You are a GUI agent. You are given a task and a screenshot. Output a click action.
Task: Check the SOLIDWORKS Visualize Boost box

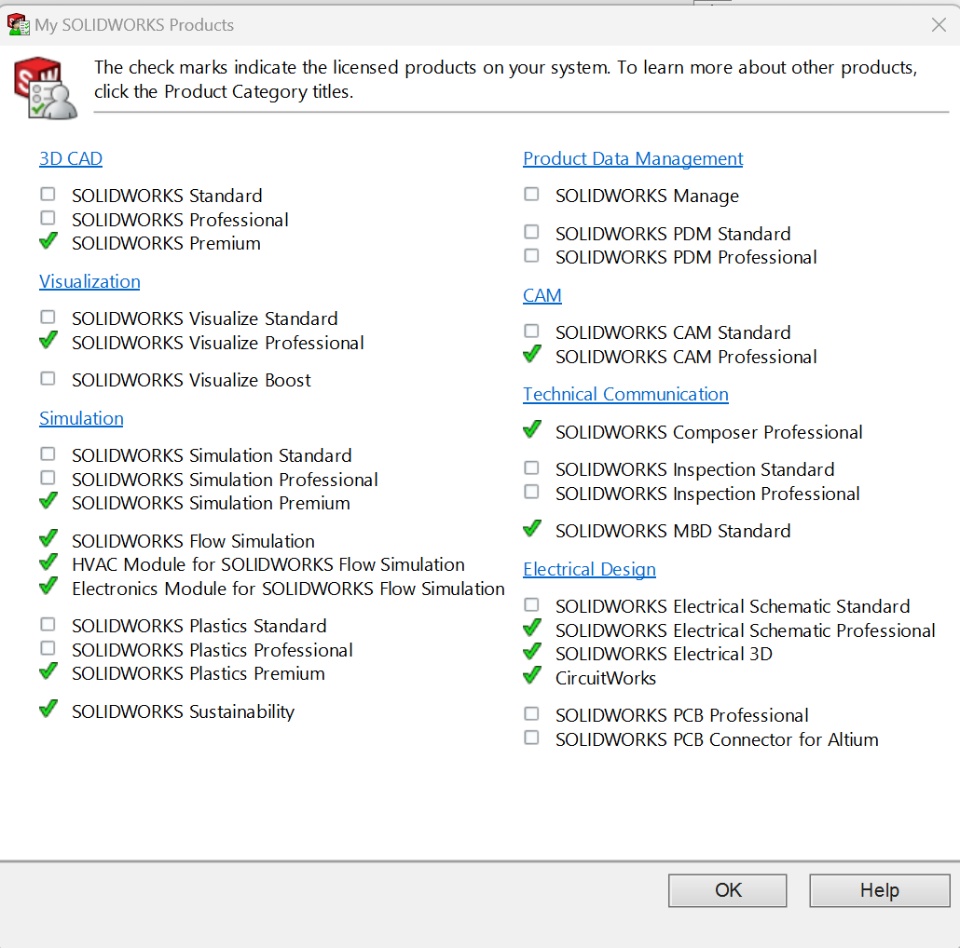[x=48, y=379]
